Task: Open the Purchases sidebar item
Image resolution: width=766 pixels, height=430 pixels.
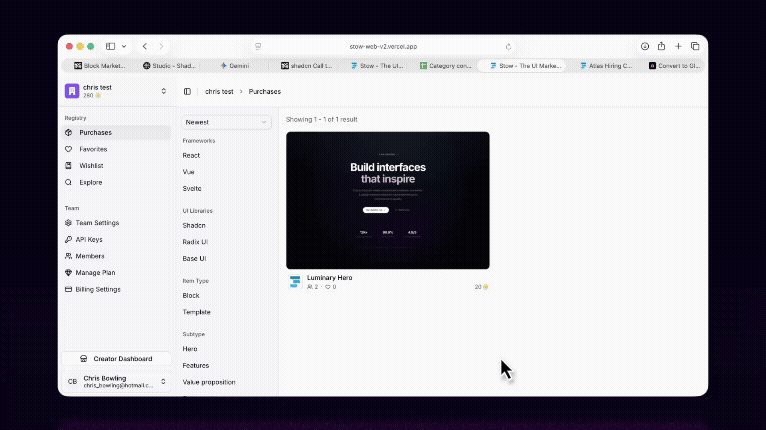Action: click(x=117, y=132)
